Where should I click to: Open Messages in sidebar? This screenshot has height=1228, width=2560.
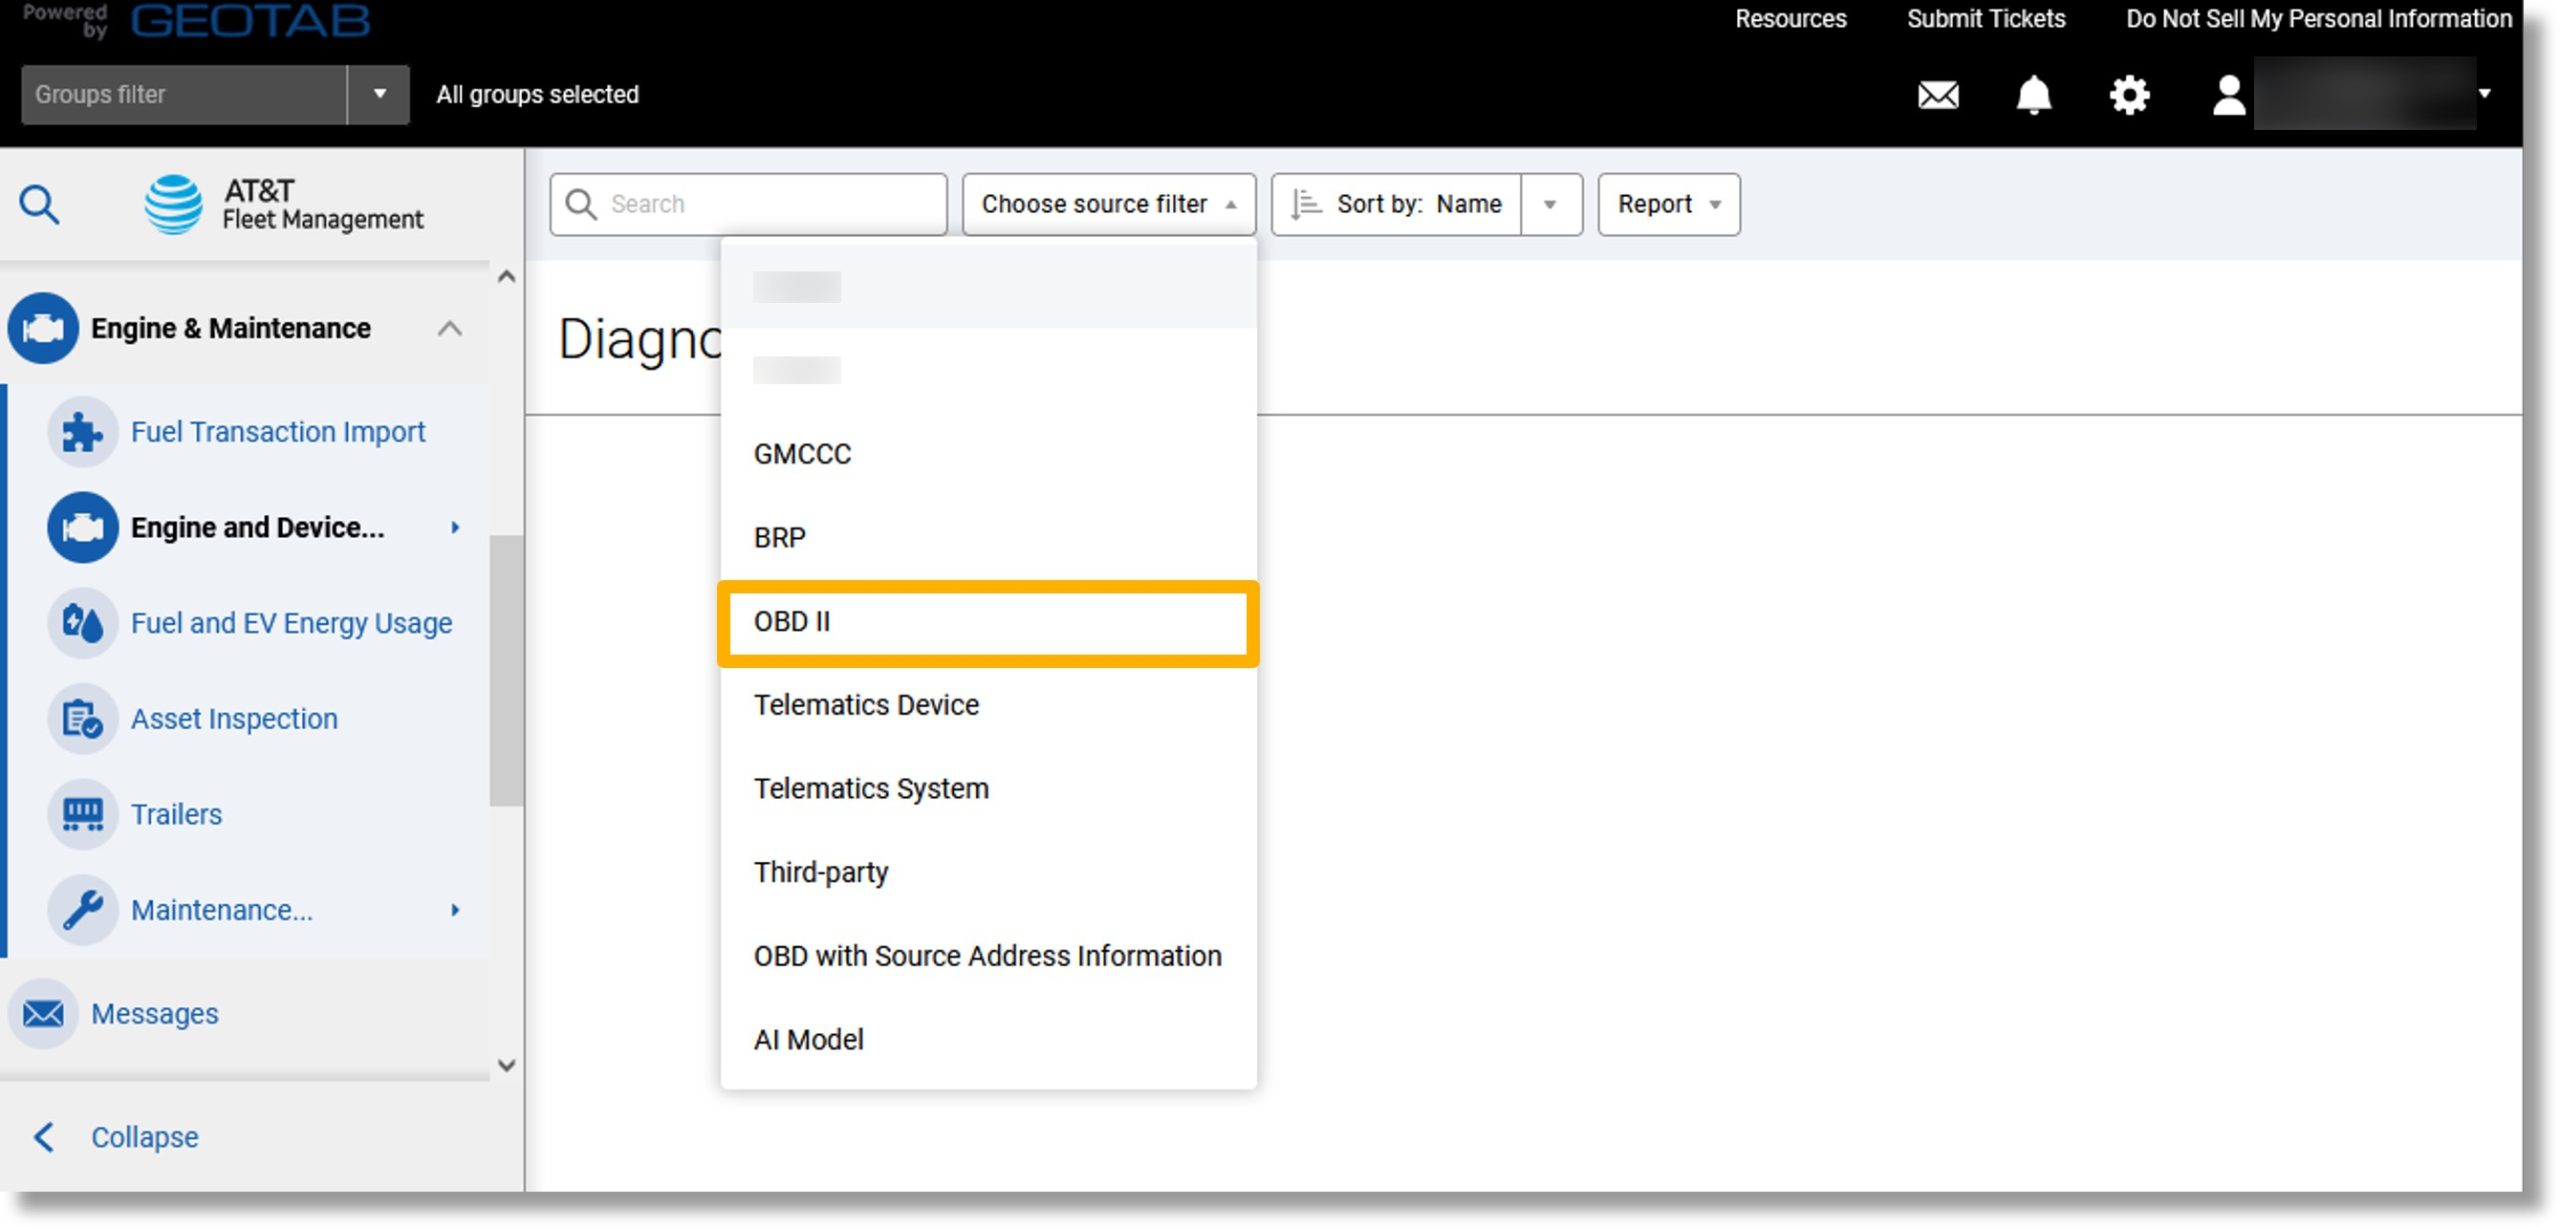pos(155,1014)
